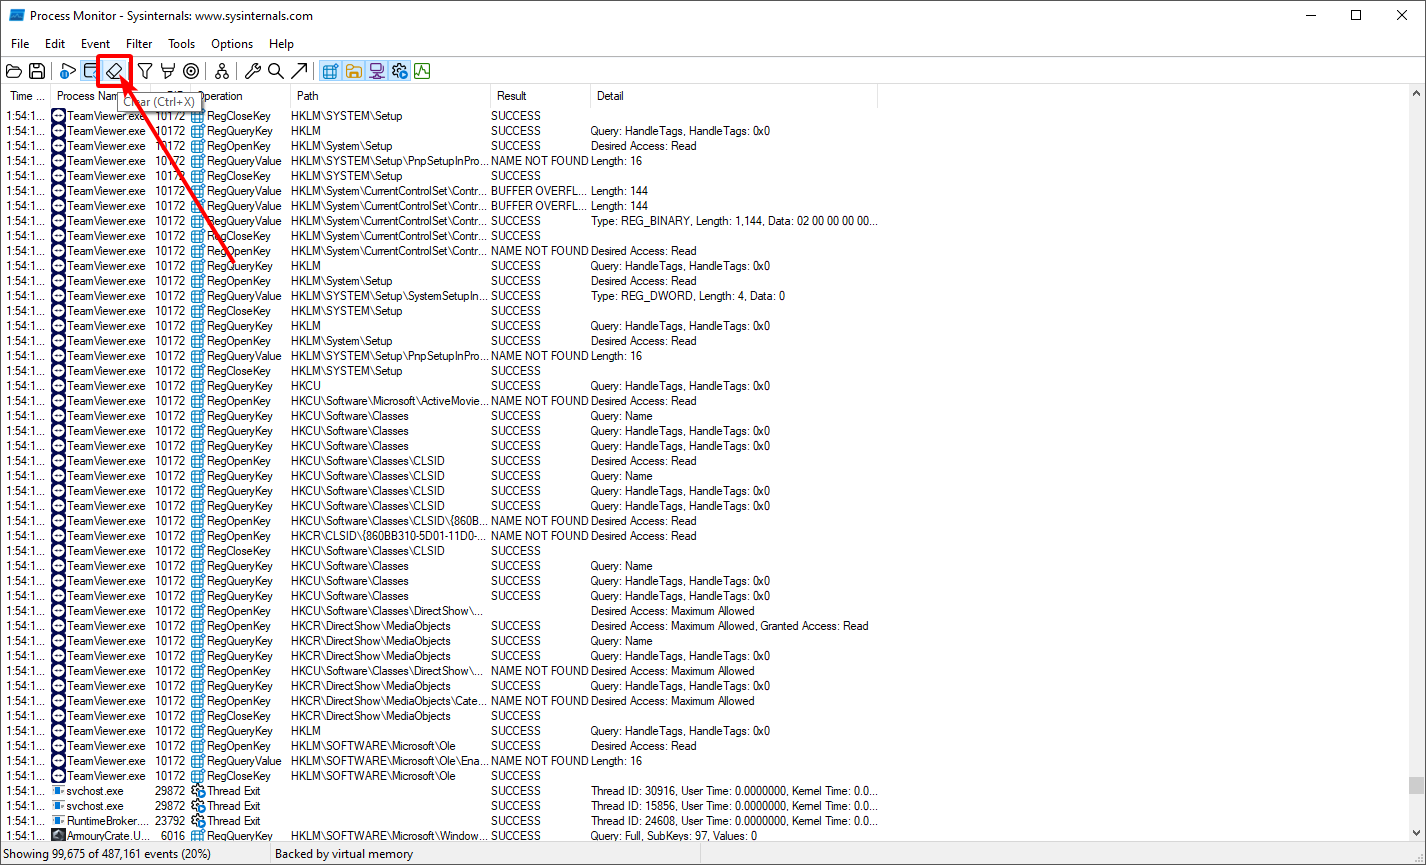Screen dimensions: 1426x865
Task: Click the vertical scrollbar thumb
Action: click(x=1416, y=784)
